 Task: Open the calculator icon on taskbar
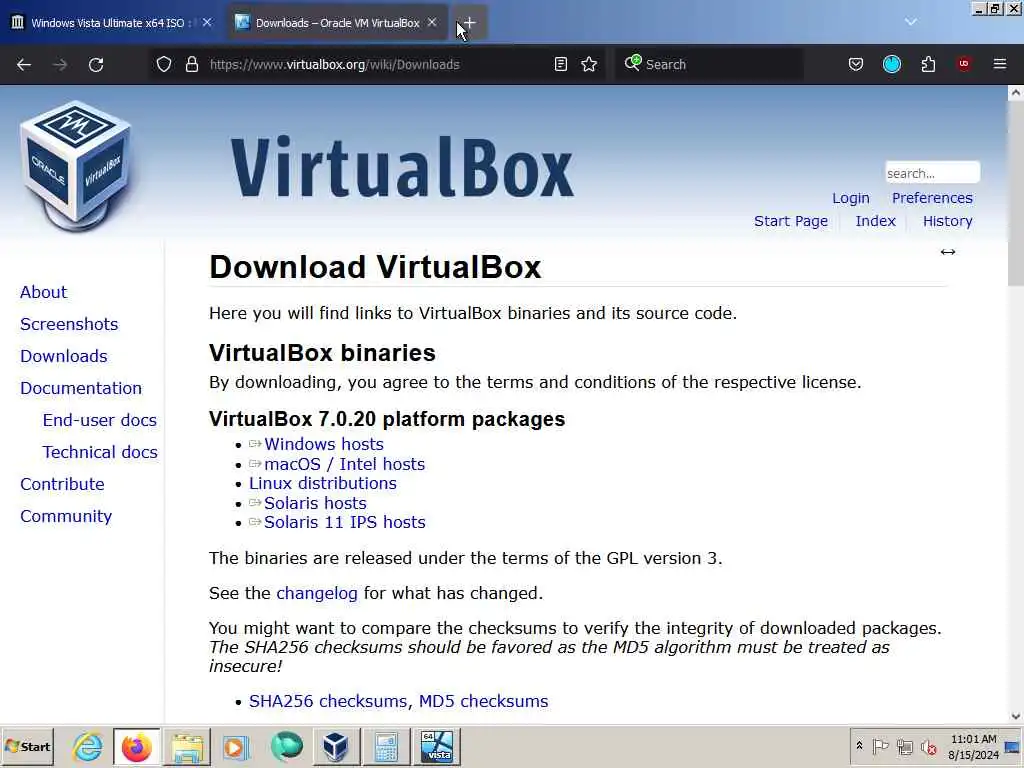(x=386, y=746)
